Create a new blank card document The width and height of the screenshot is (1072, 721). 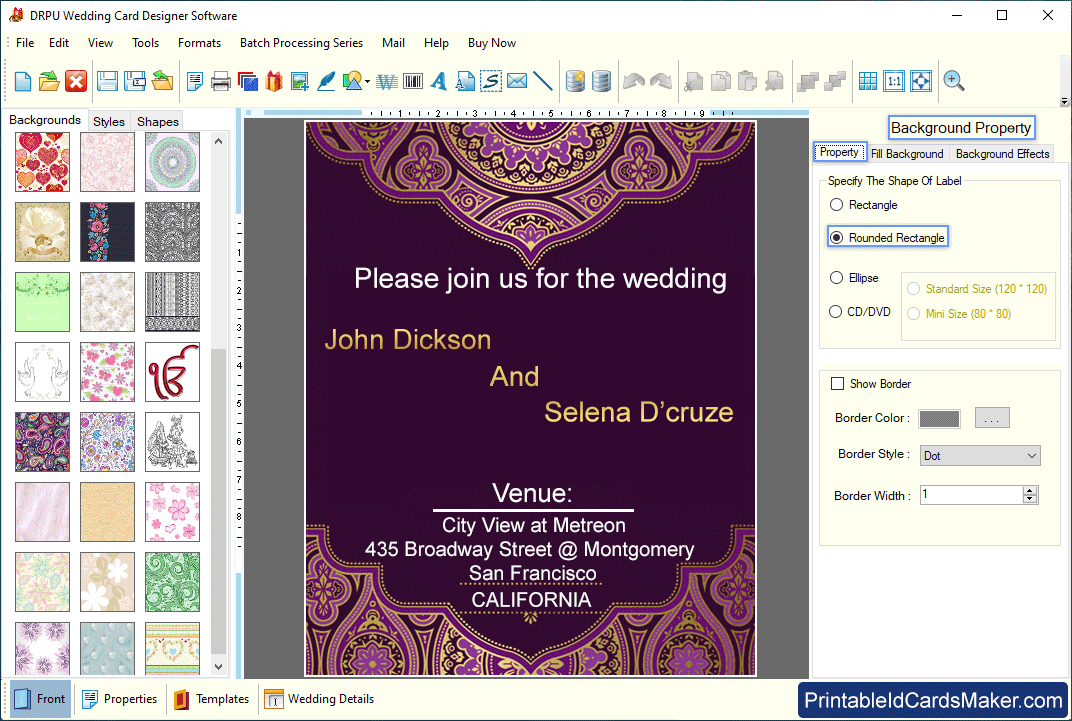pyautogui.click(x=23, y=81)
